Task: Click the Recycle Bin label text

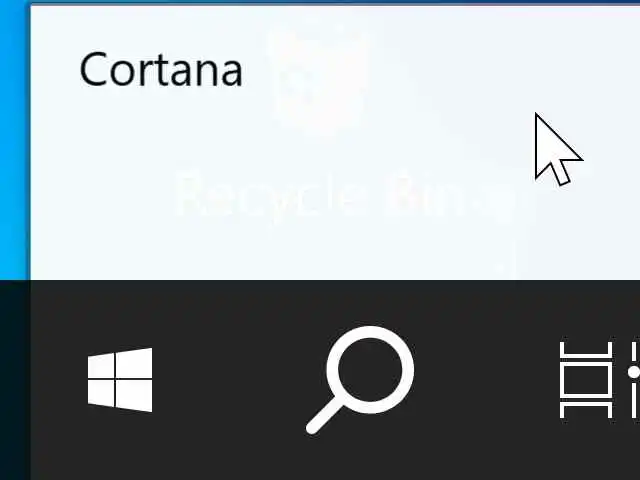Action: click(343, 196)
